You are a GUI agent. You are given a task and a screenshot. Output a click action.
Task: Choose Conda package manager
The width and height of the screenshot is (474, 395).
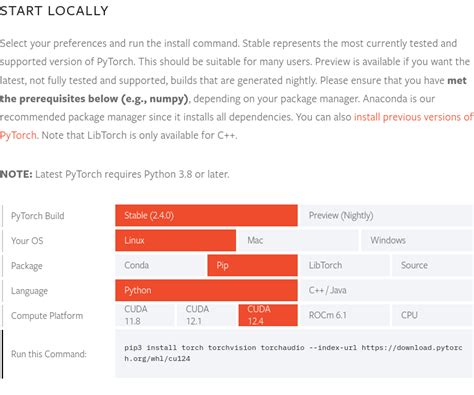[160, 265]
